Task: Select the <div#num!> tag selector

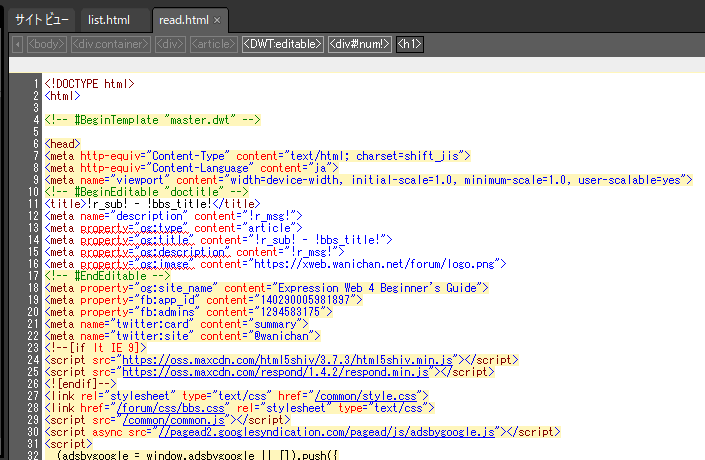Action: coord(360,44)
